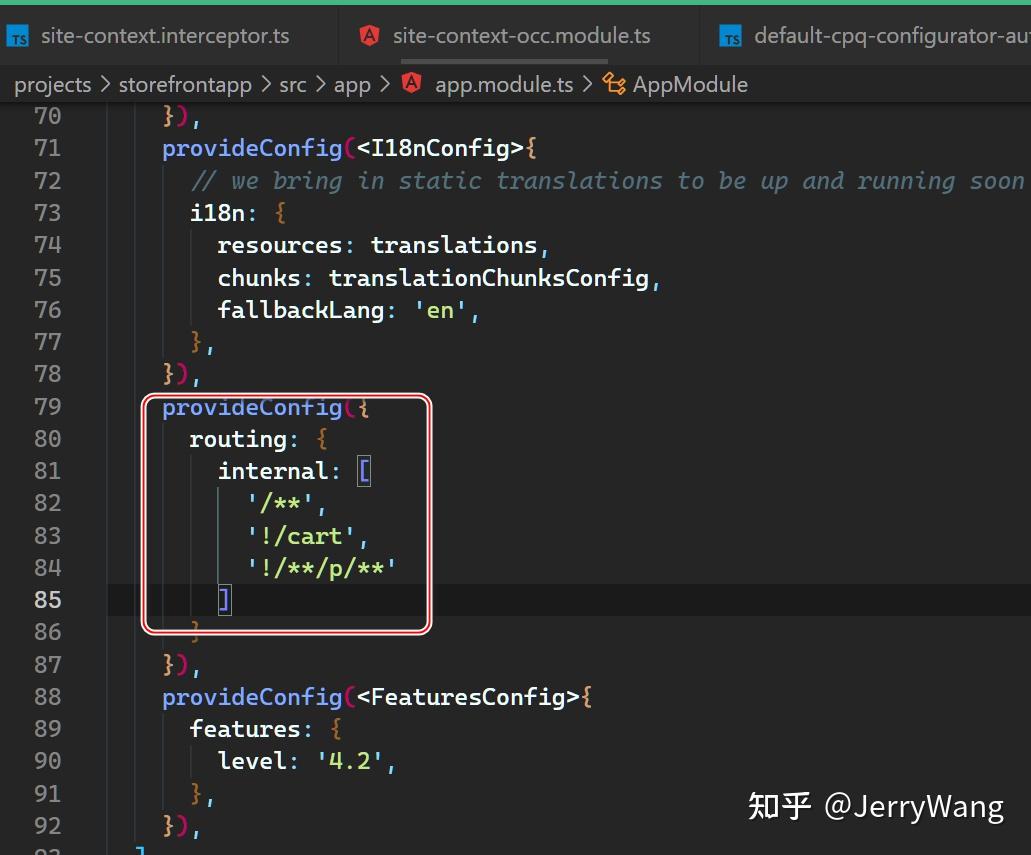This screenshot has width=1031, height=855.
Task: Open the src breadcrumb dropdown
Action: (292, 84)
